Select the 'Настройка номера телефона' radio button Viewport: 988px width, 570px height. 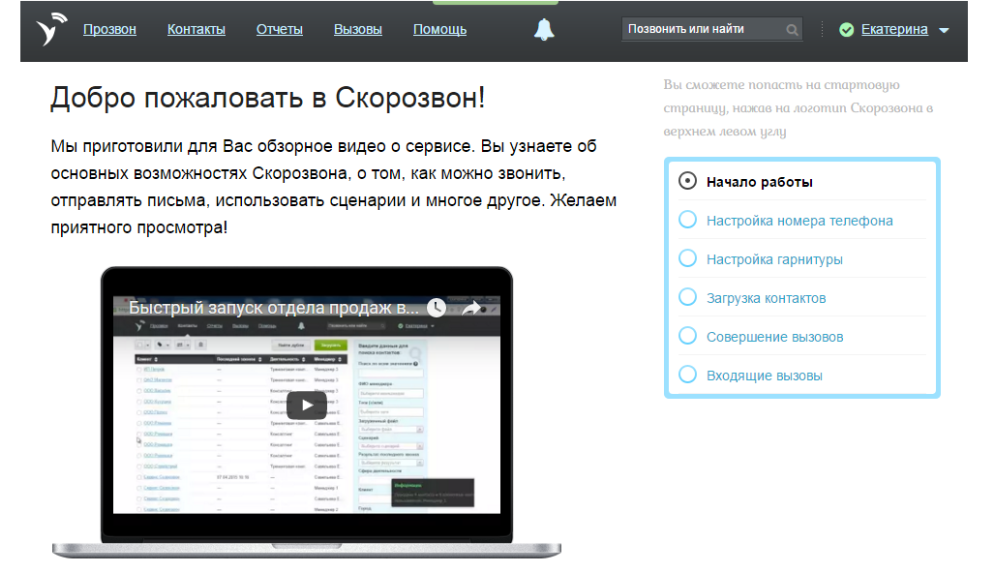687,220
